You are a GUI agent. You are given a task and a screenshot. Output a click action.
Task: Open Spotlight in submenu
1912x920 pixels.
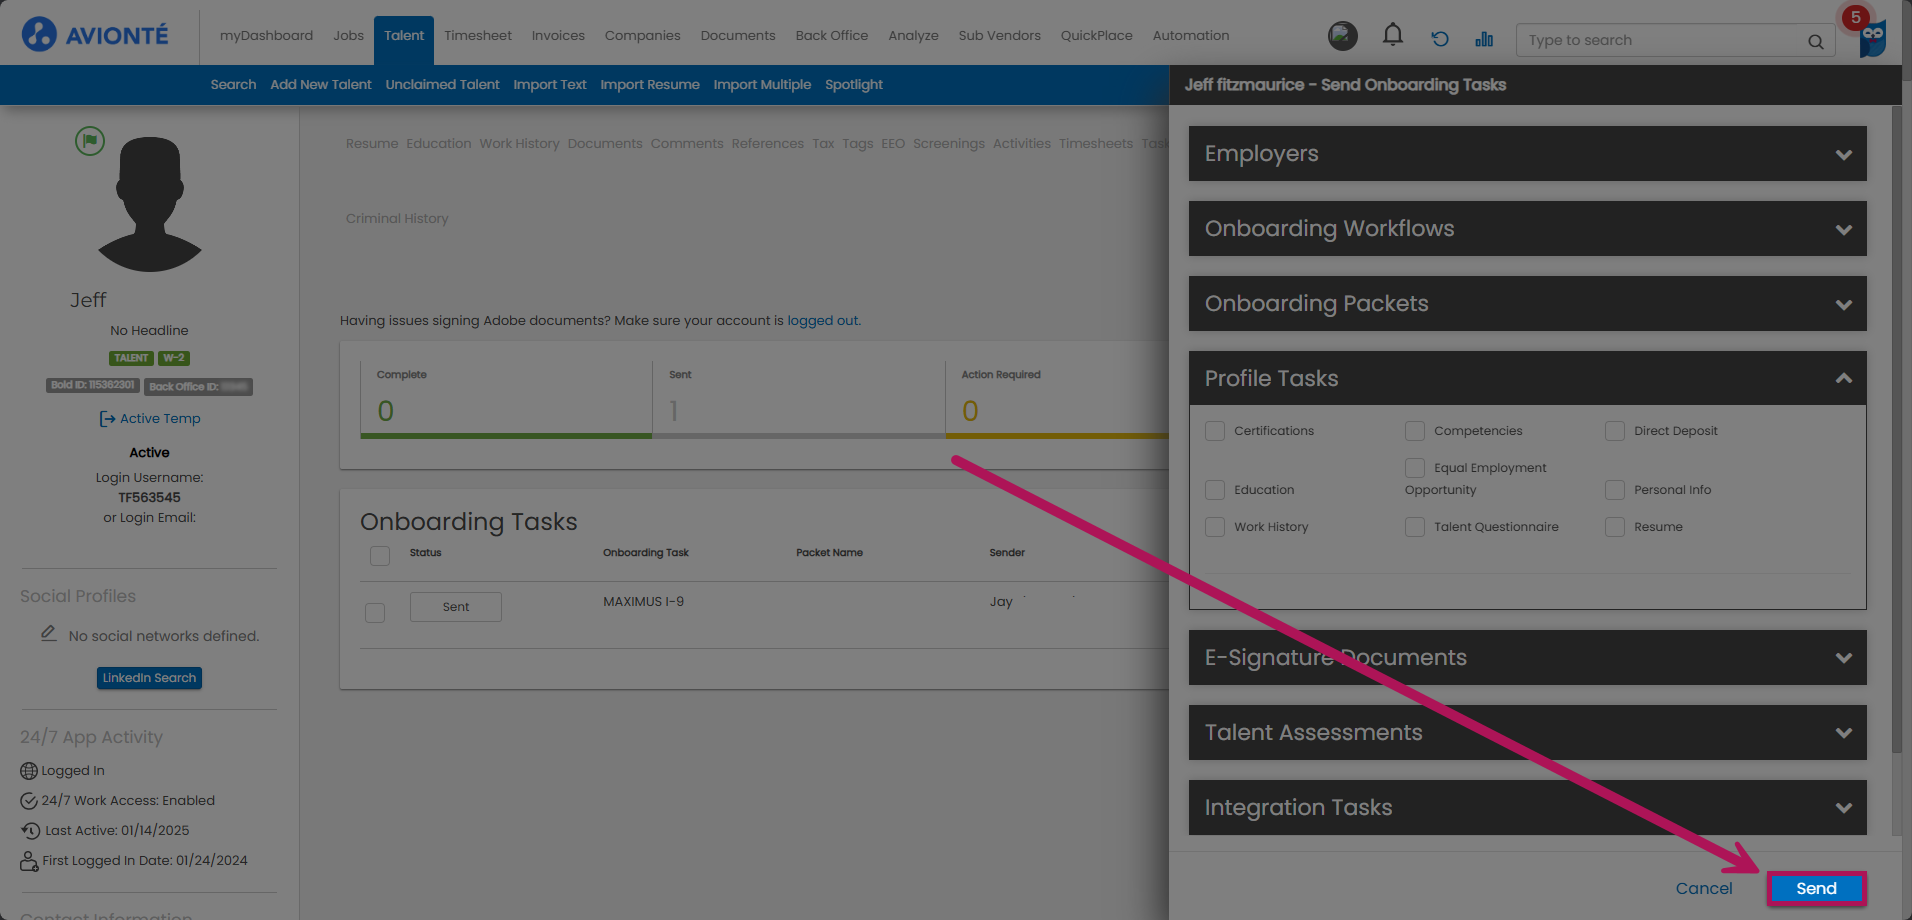point(854,85)
